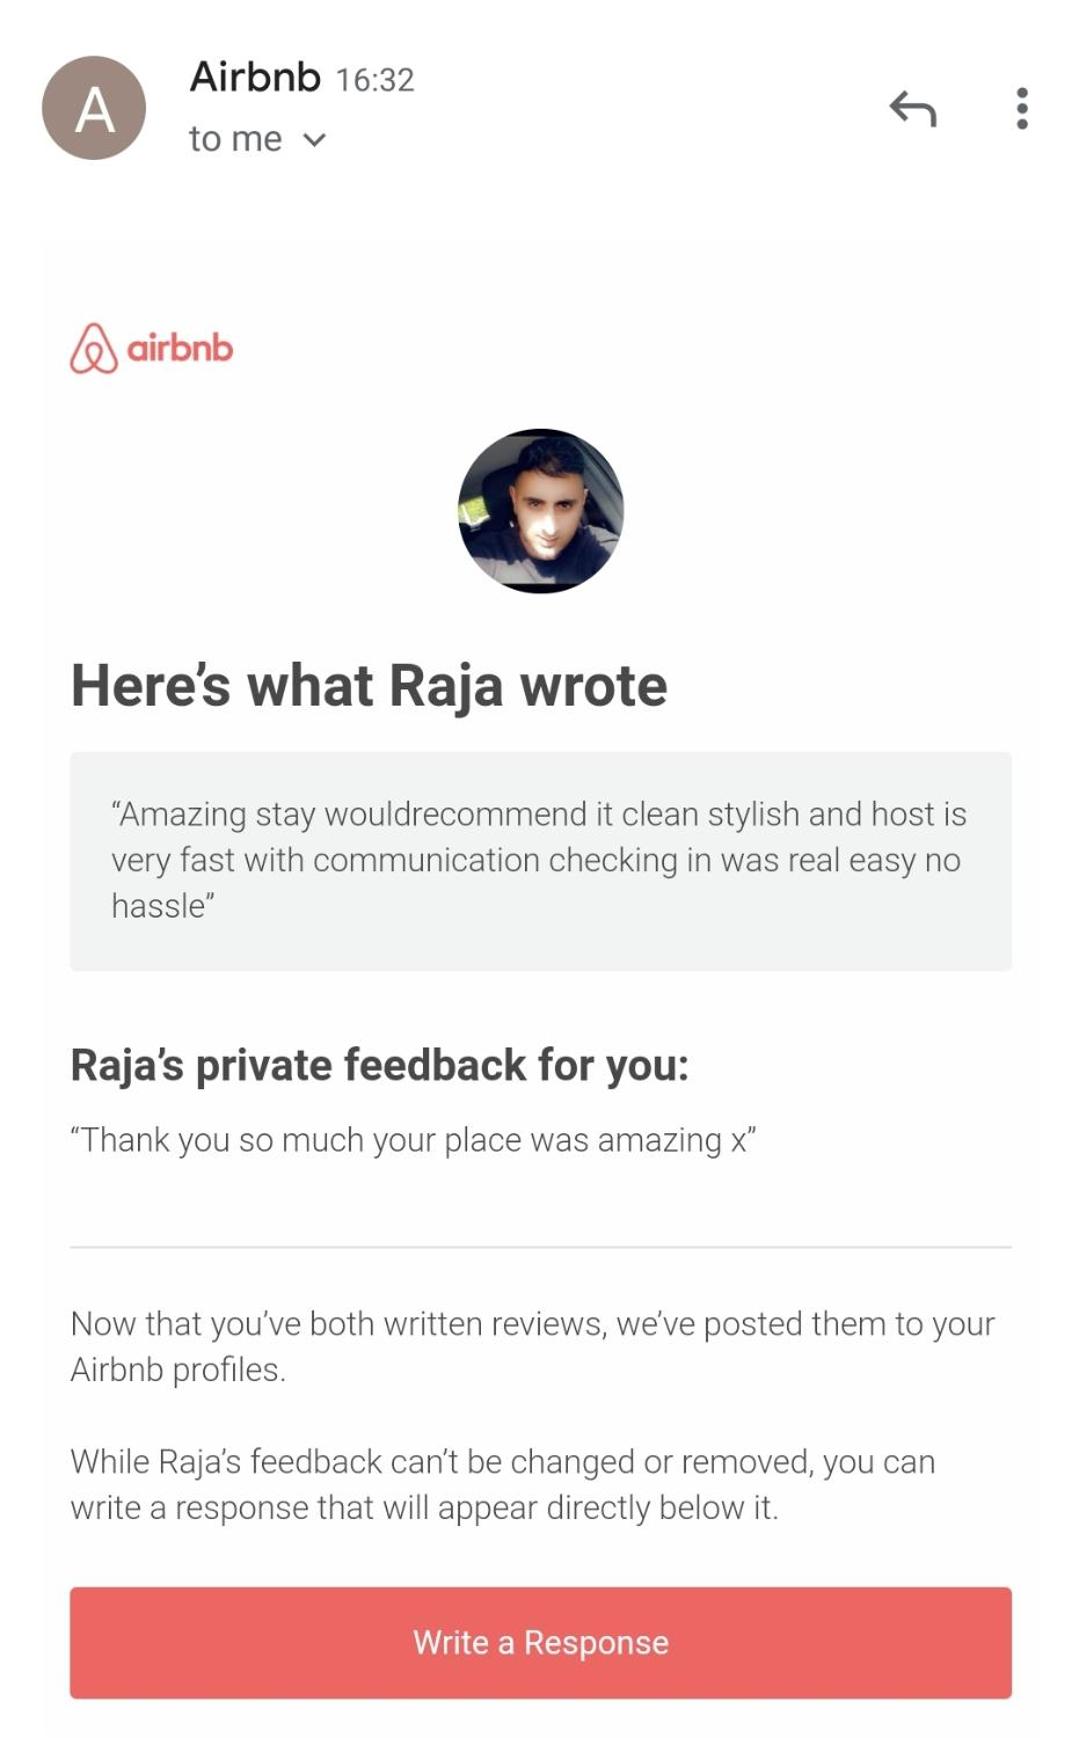This screenshot has width=1079, height=1738.
Task: Click "Raja's private feedback for you:" heading
Action: click(x=379, y=1065)
